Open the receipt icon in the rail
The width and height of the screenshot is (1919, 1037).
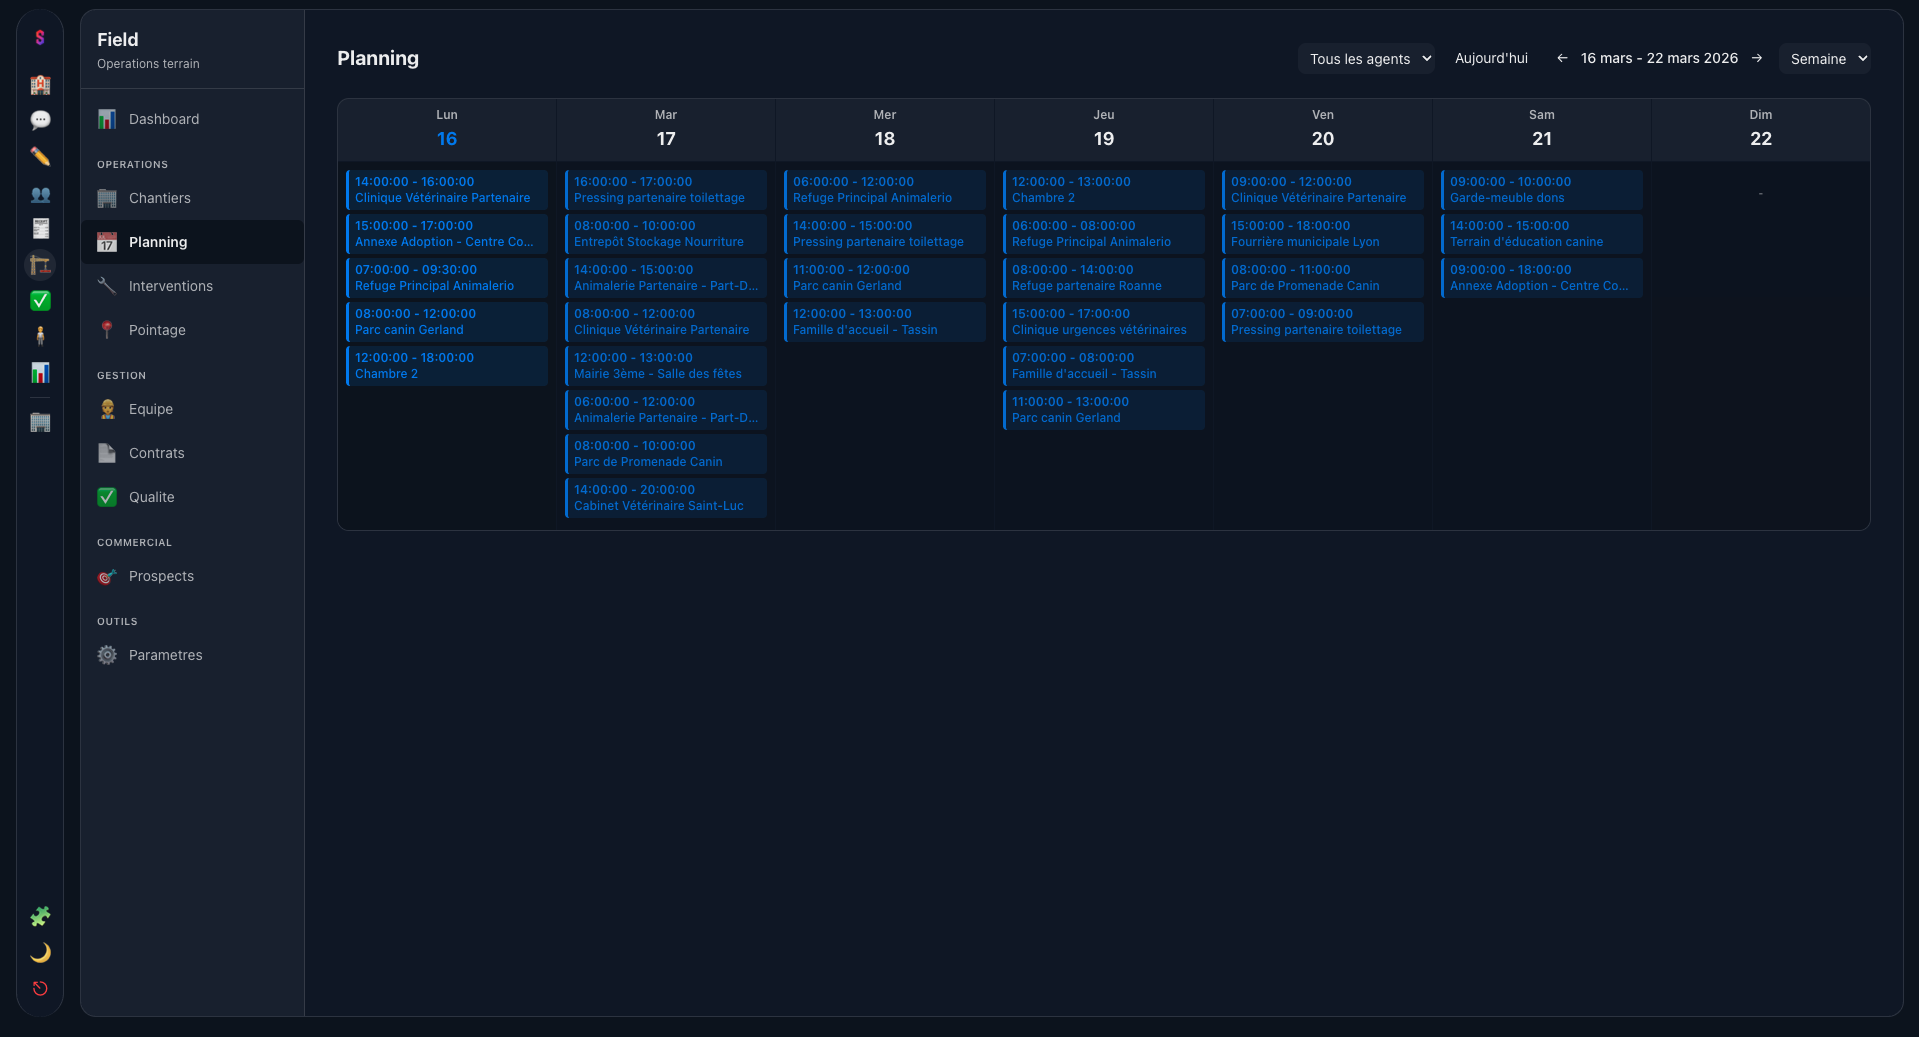tap(40, 229)
